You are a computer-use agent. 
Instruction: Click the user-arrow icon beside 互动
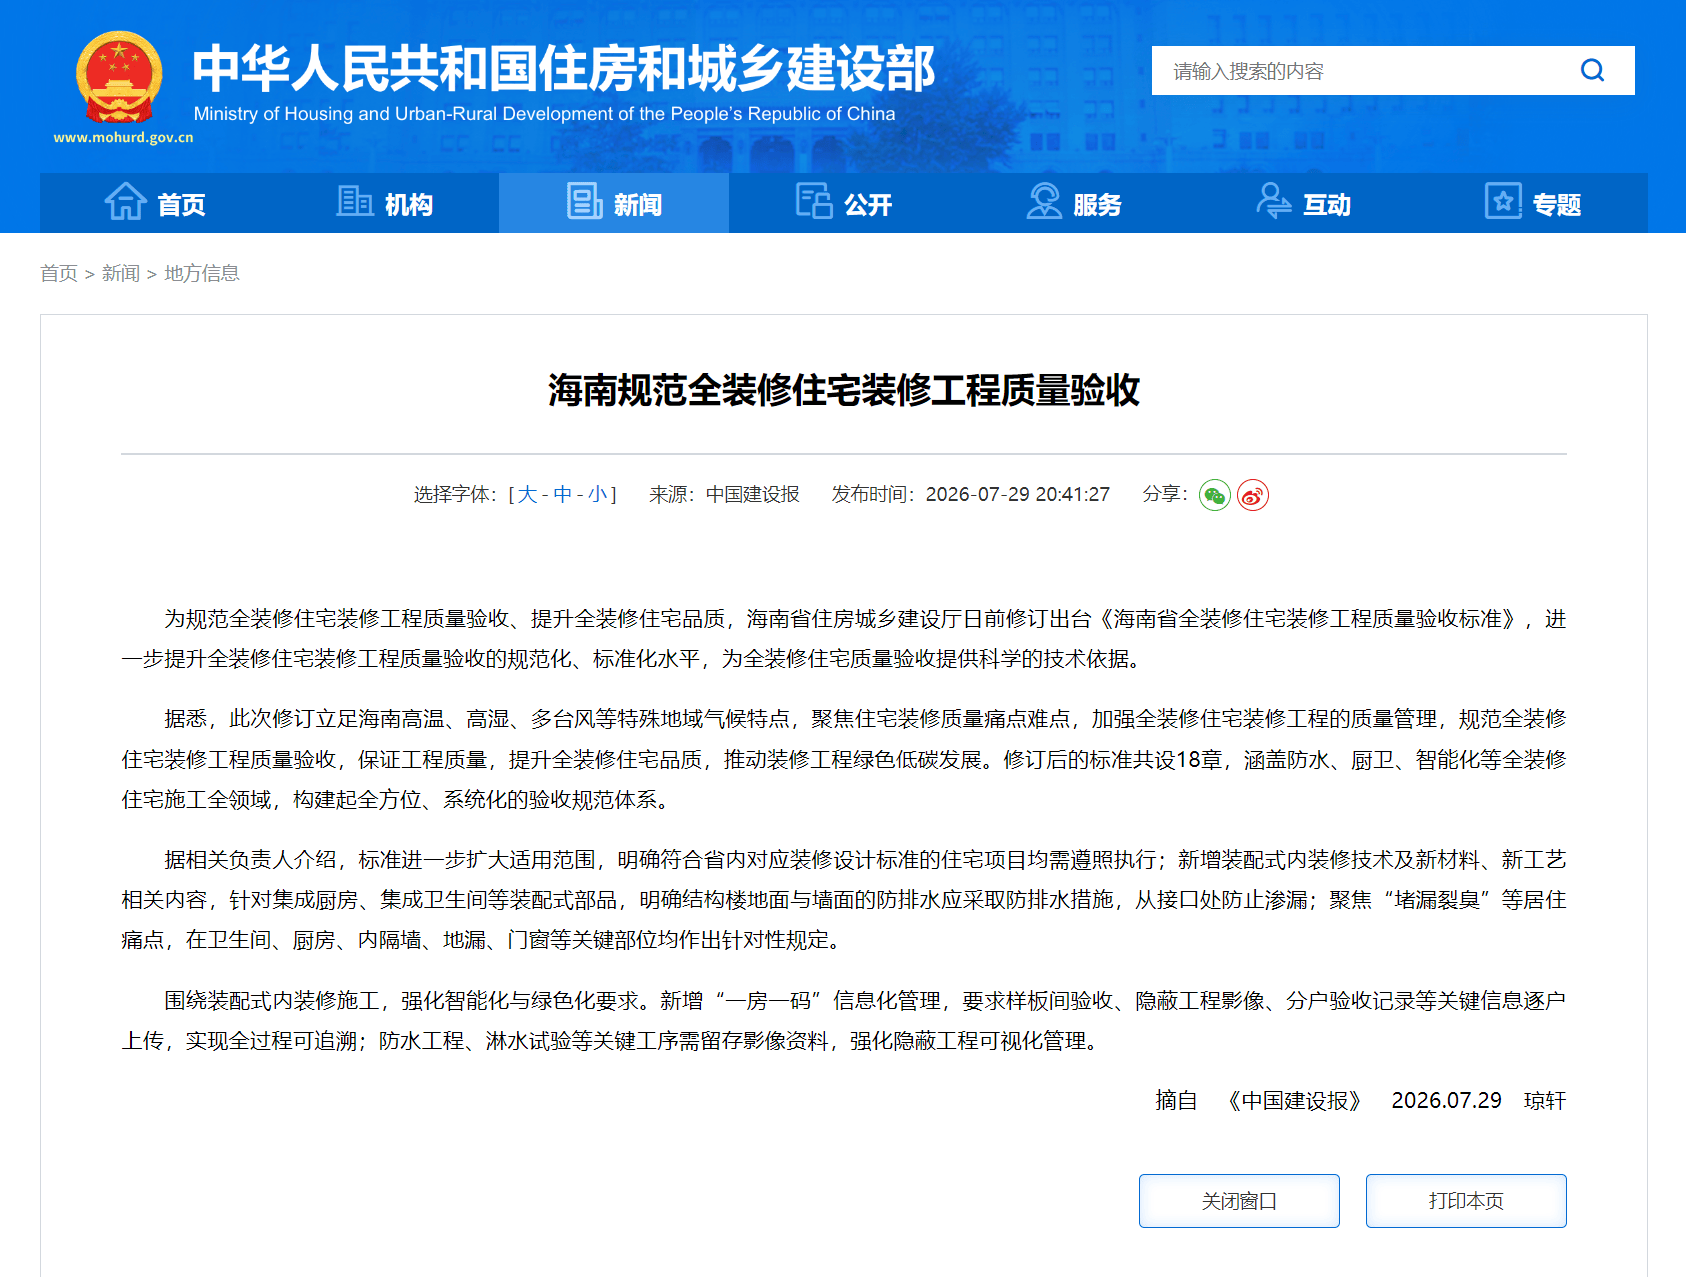pyautogui.click(x=1274, y=201)
